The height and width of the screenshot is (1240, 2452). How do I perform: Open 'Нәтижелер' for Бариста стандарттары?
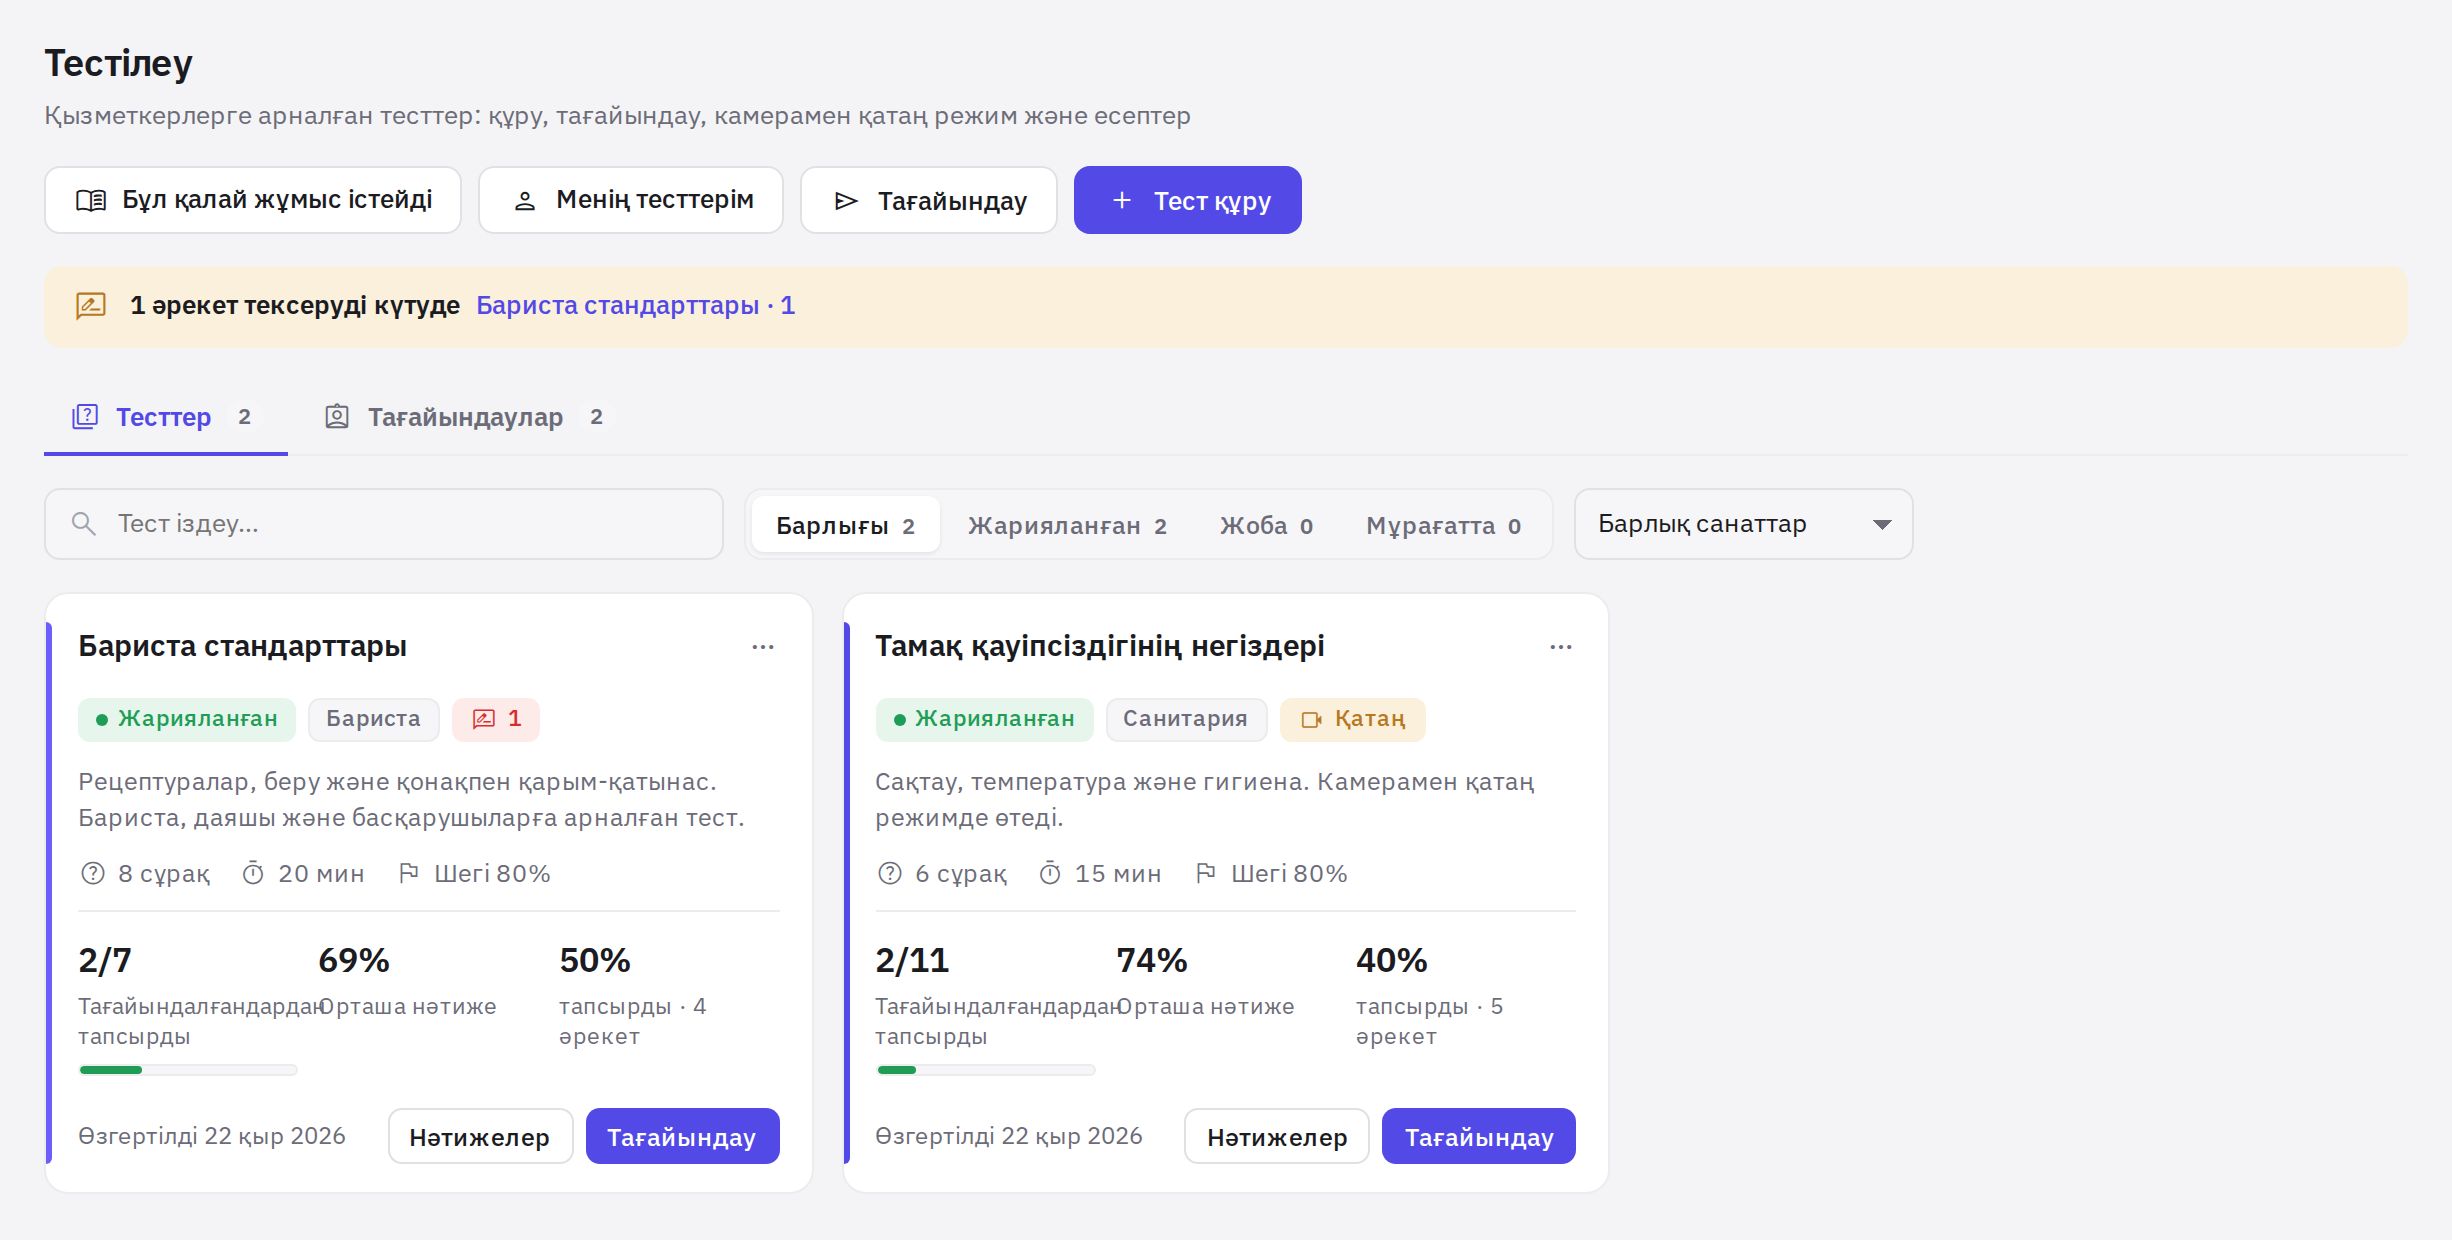click(x=480, y=1136)
